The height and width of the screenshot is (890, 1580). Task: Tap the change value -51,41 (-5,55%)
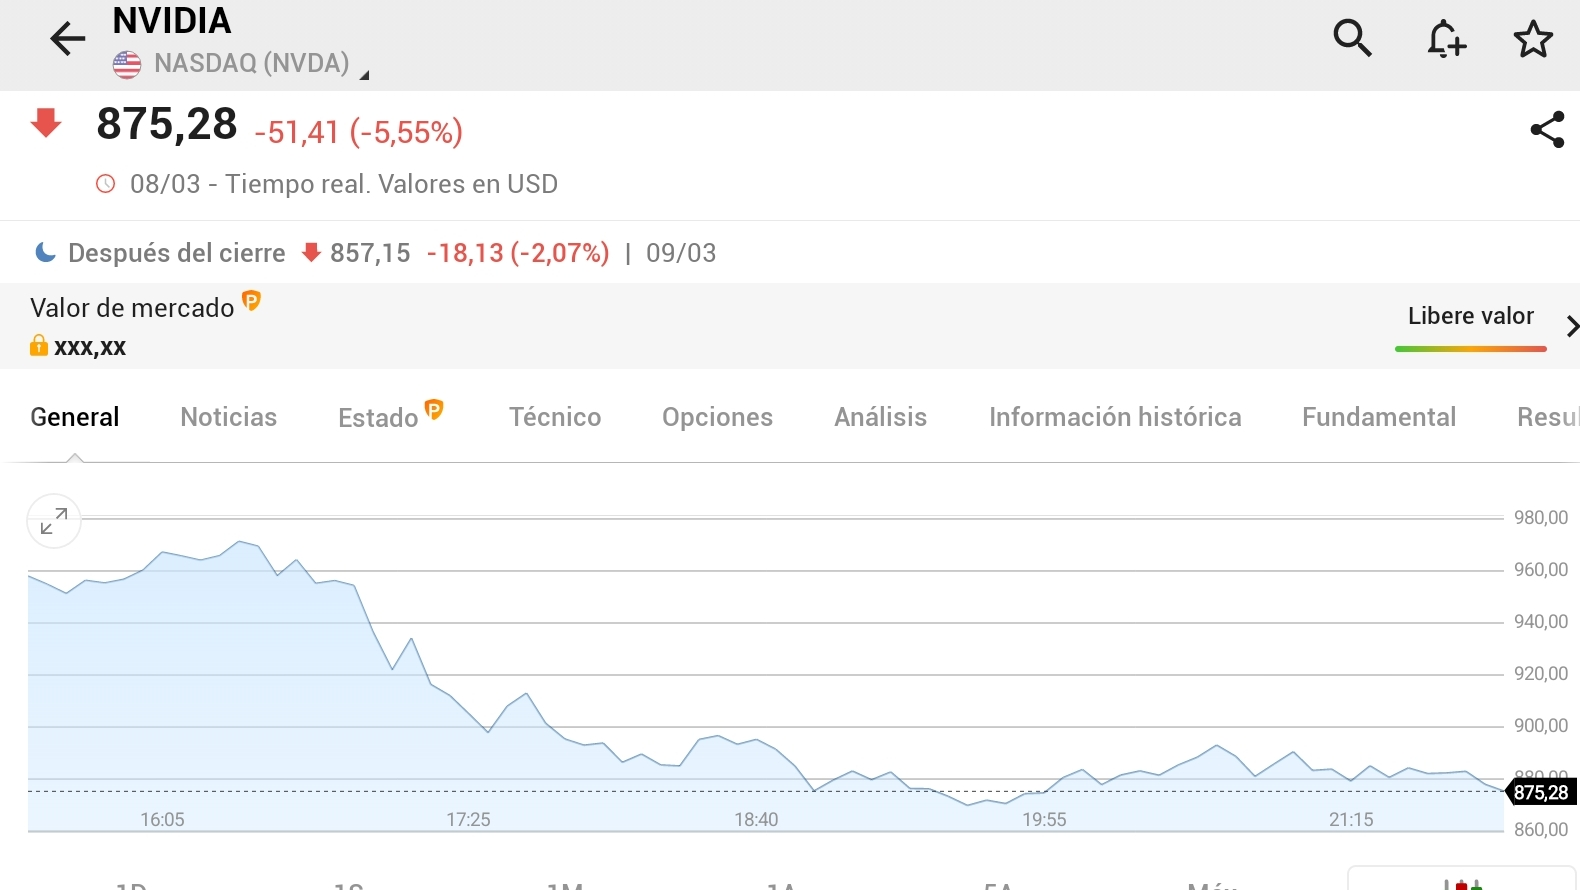[x=359, y=132]
